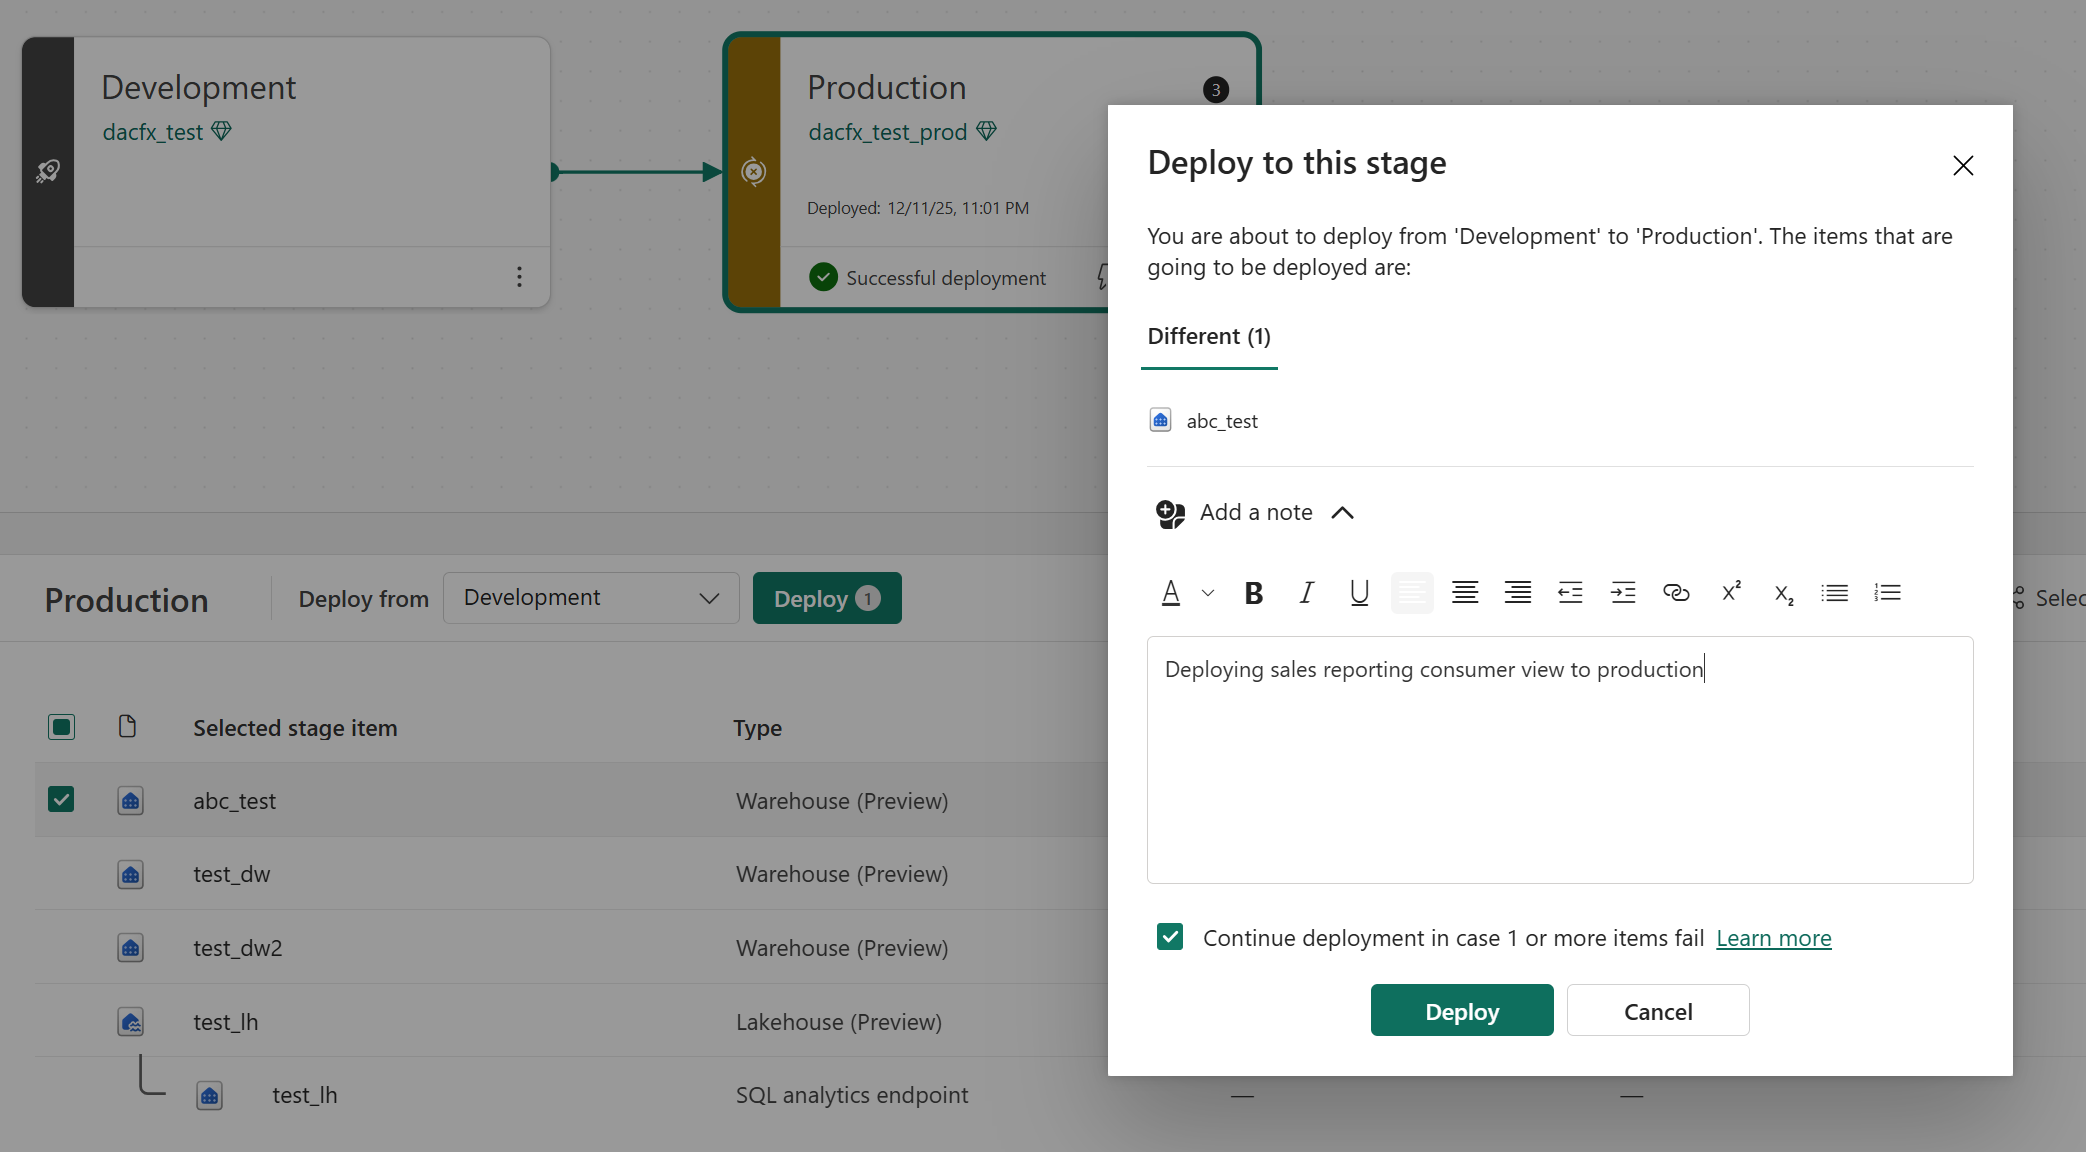Click the Add a note icon
The height and width of the screenshot is (1152, 2086).
(1170, 514)
